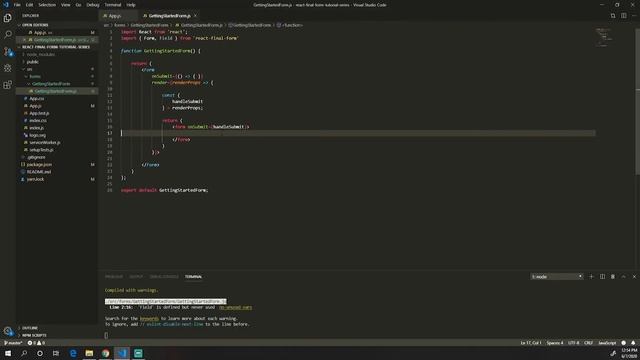Click JavaScript language mode in status bar
The height and width of the screenshot is (360, 640).
click(x=607, y=343)
